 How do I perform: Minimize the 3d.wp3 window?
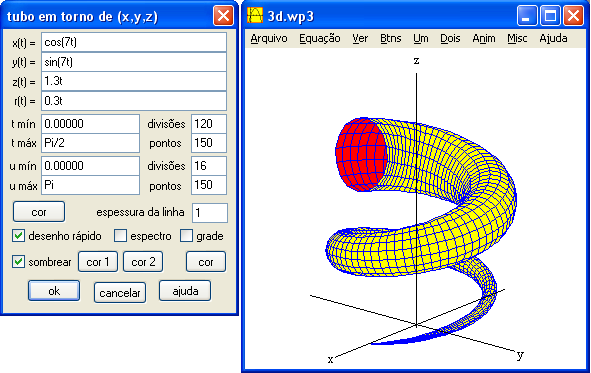[527, 16]
